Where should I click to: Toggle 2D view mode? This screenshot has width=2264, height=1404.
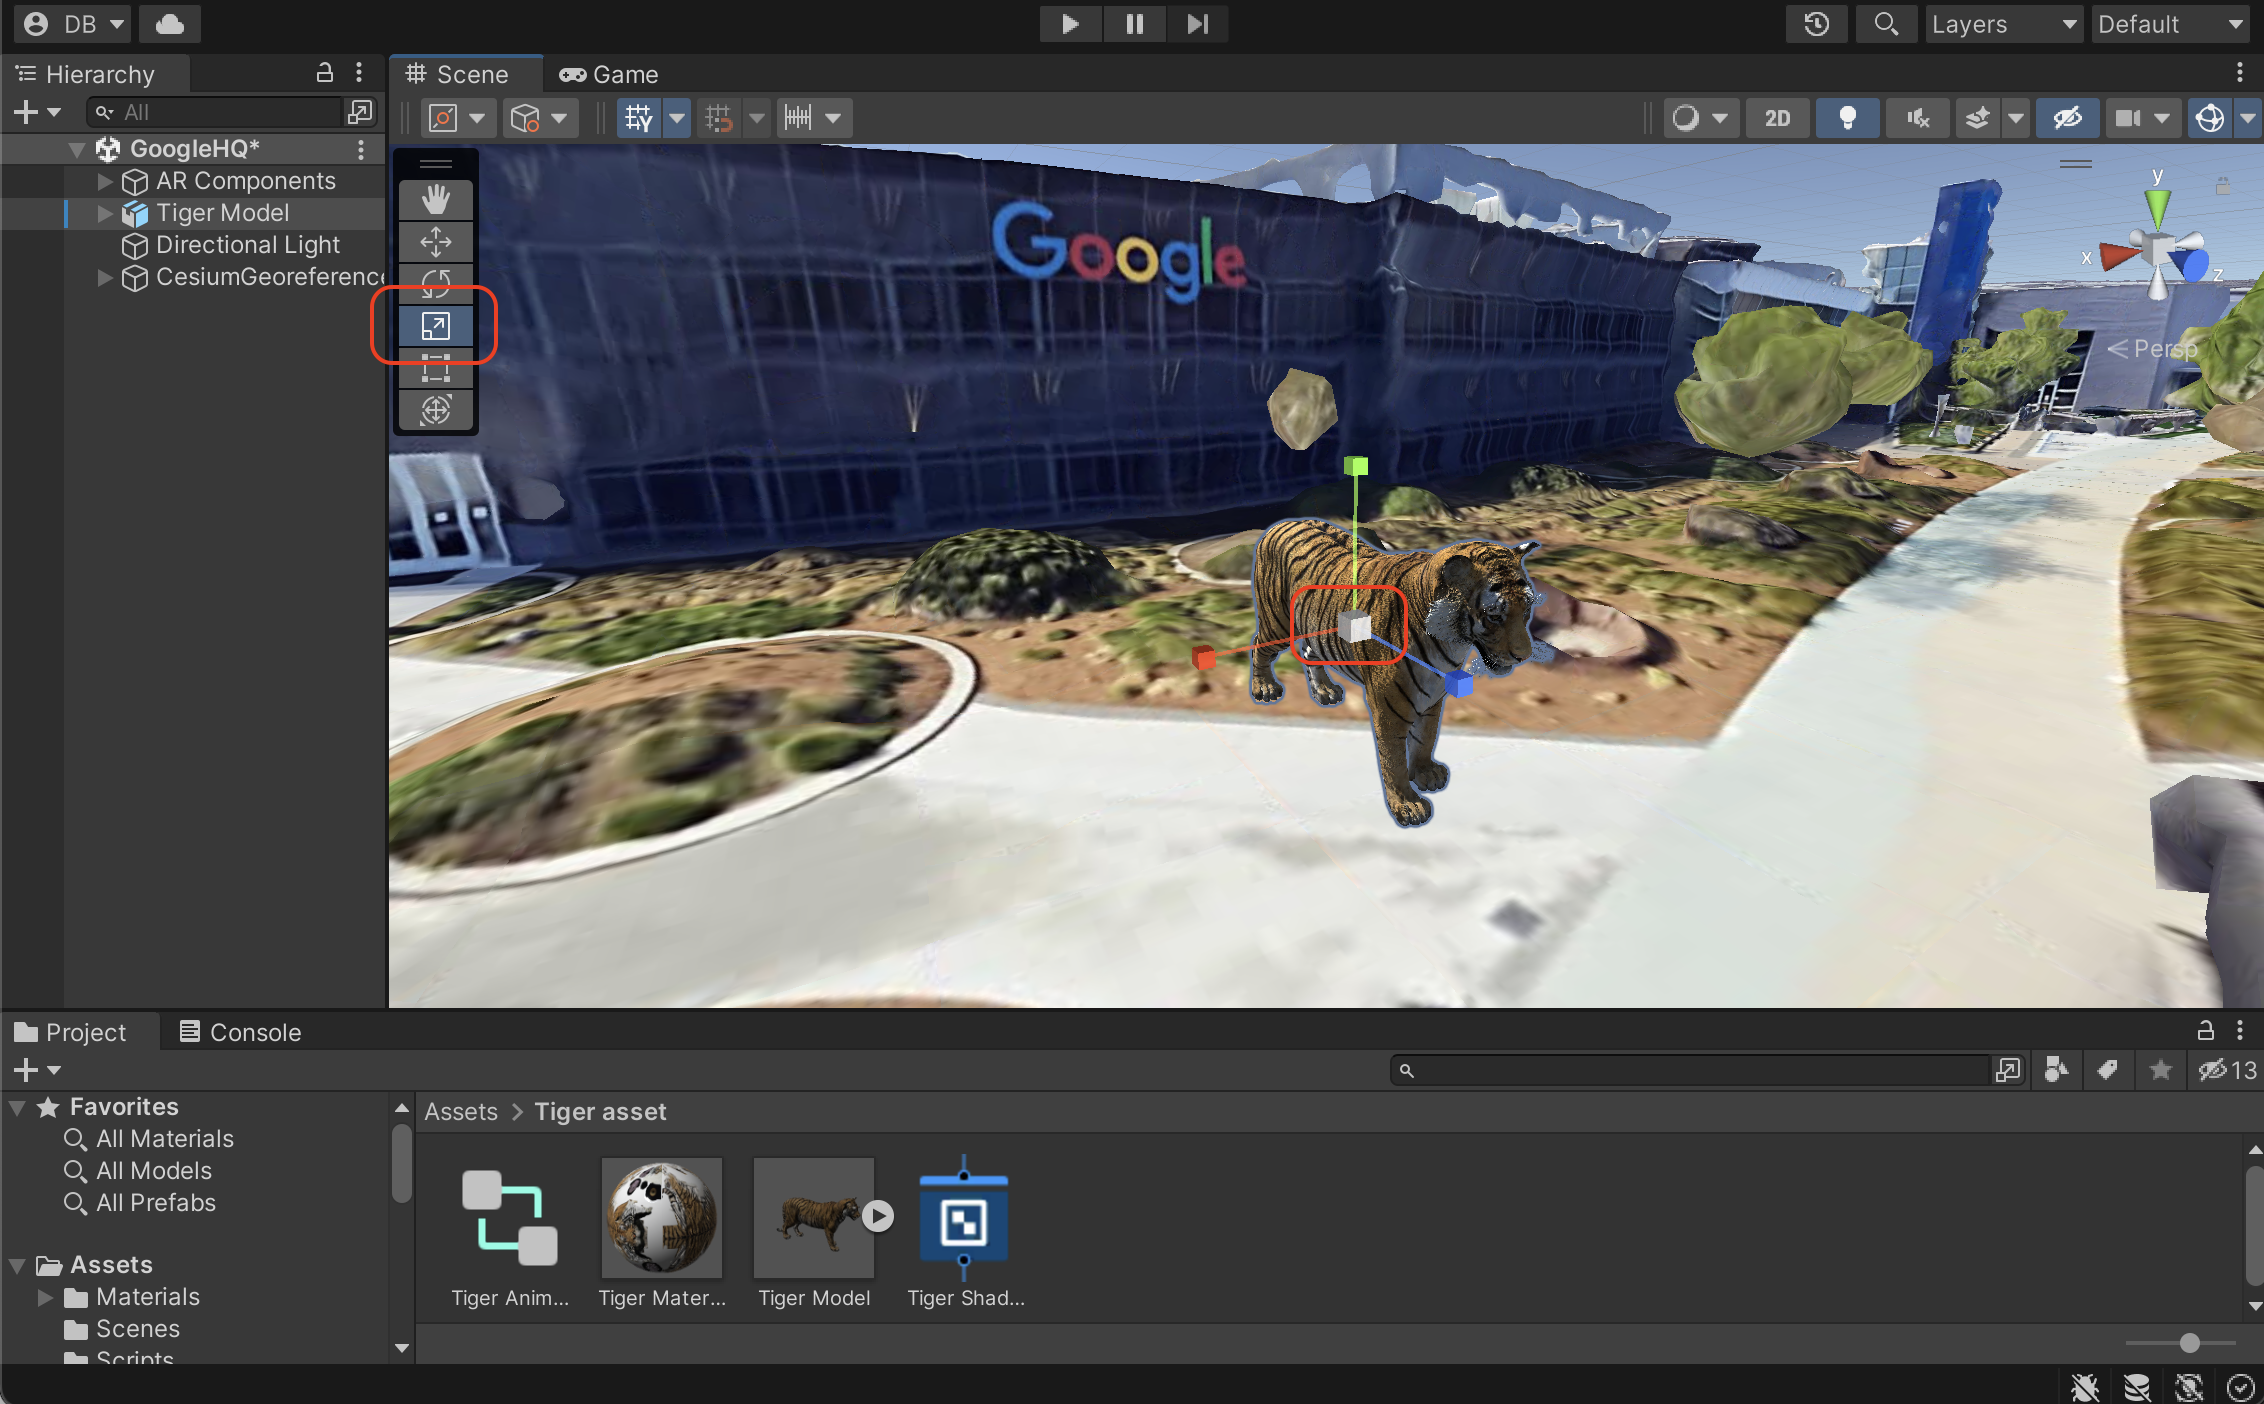click(1779, 116)
